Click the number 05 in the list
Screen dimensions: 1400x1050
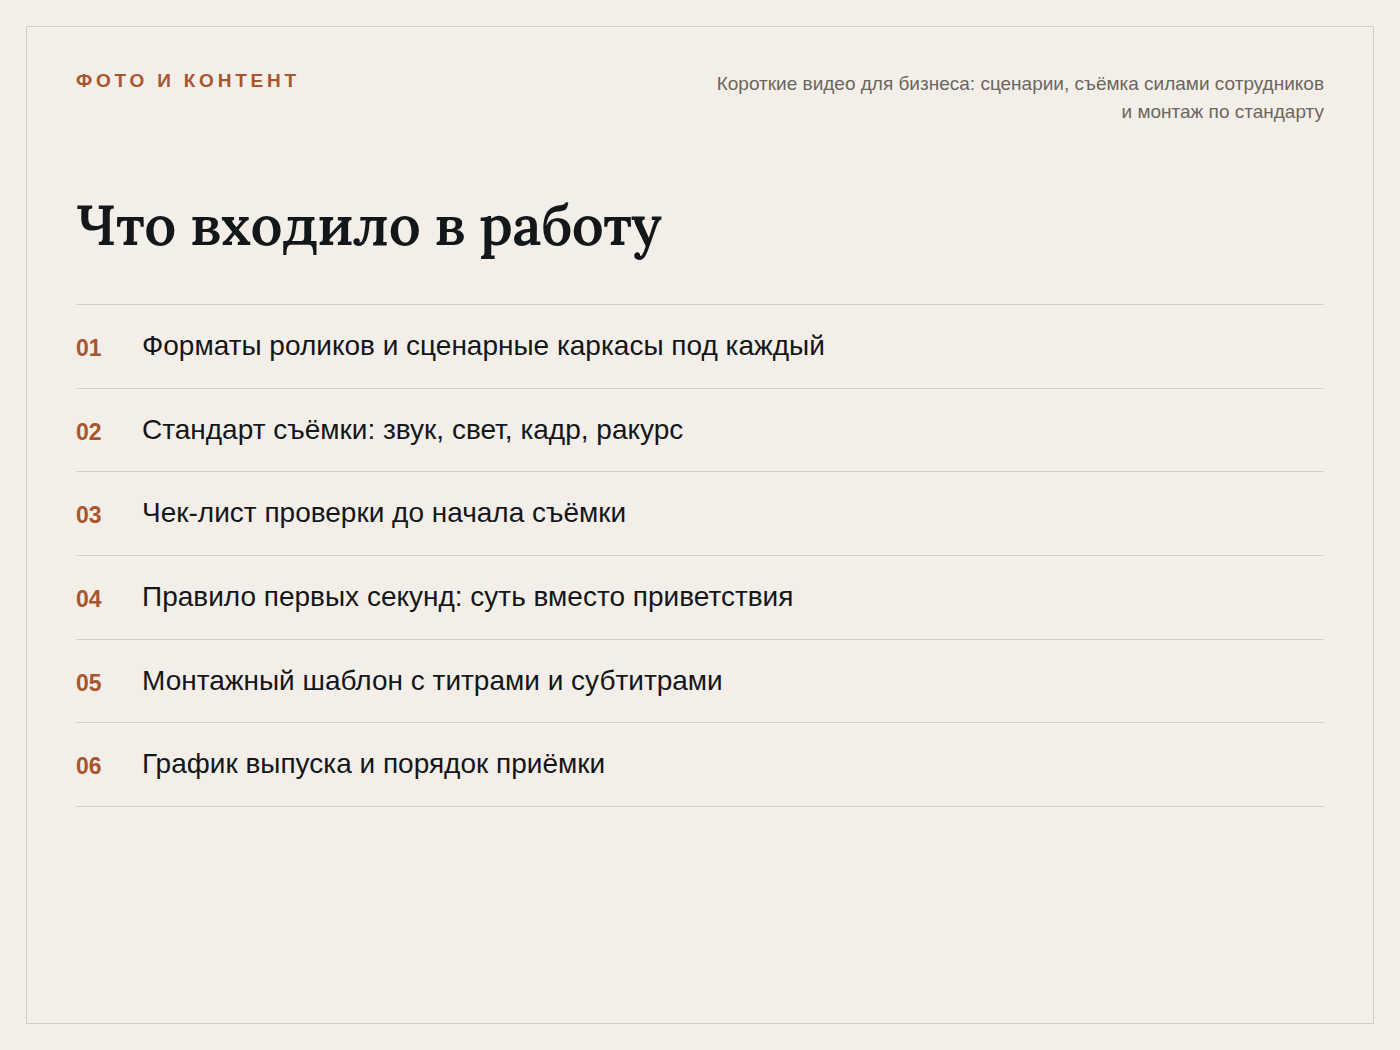(x=89, y=683)
